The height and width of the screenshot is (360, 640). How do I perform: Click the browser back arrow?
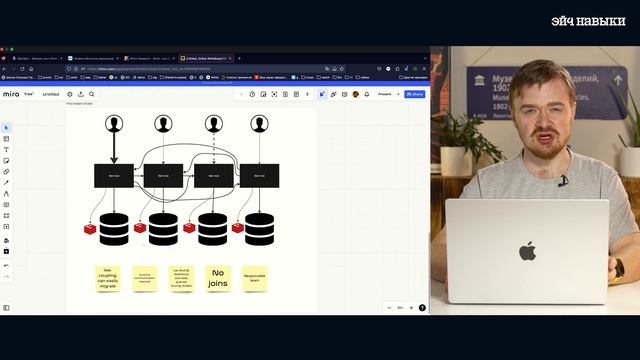tap(4, 69)
